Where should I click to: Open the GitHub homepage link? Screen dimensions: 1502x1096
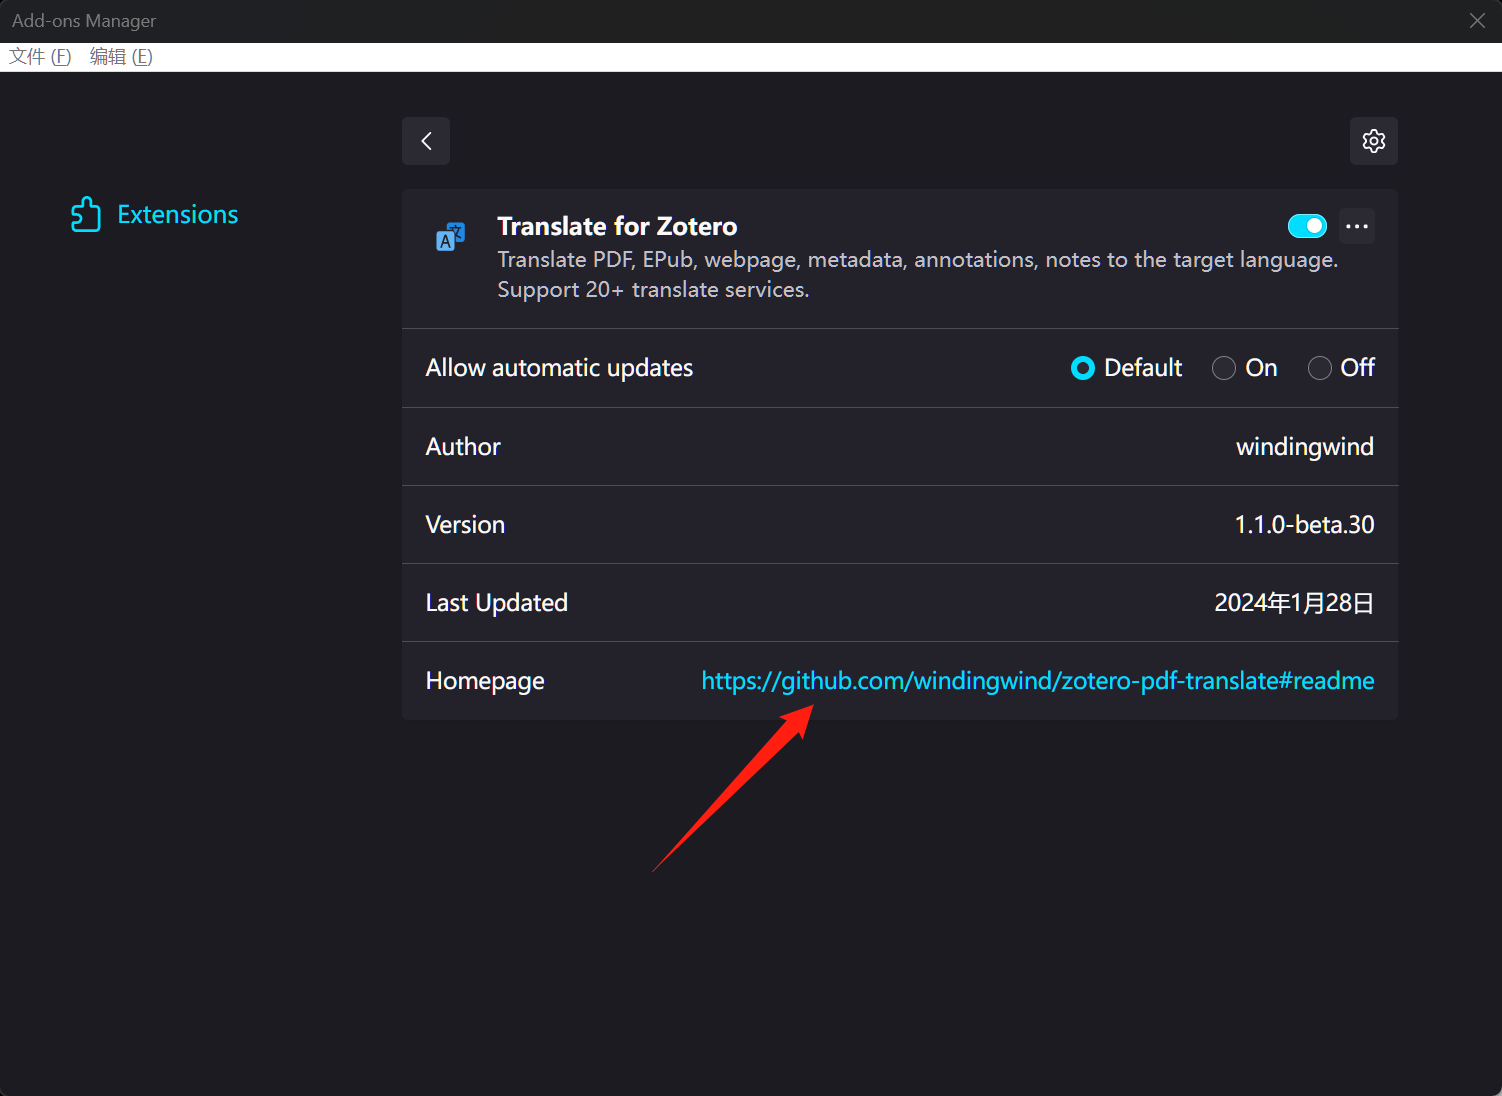tap(1038, 681)
